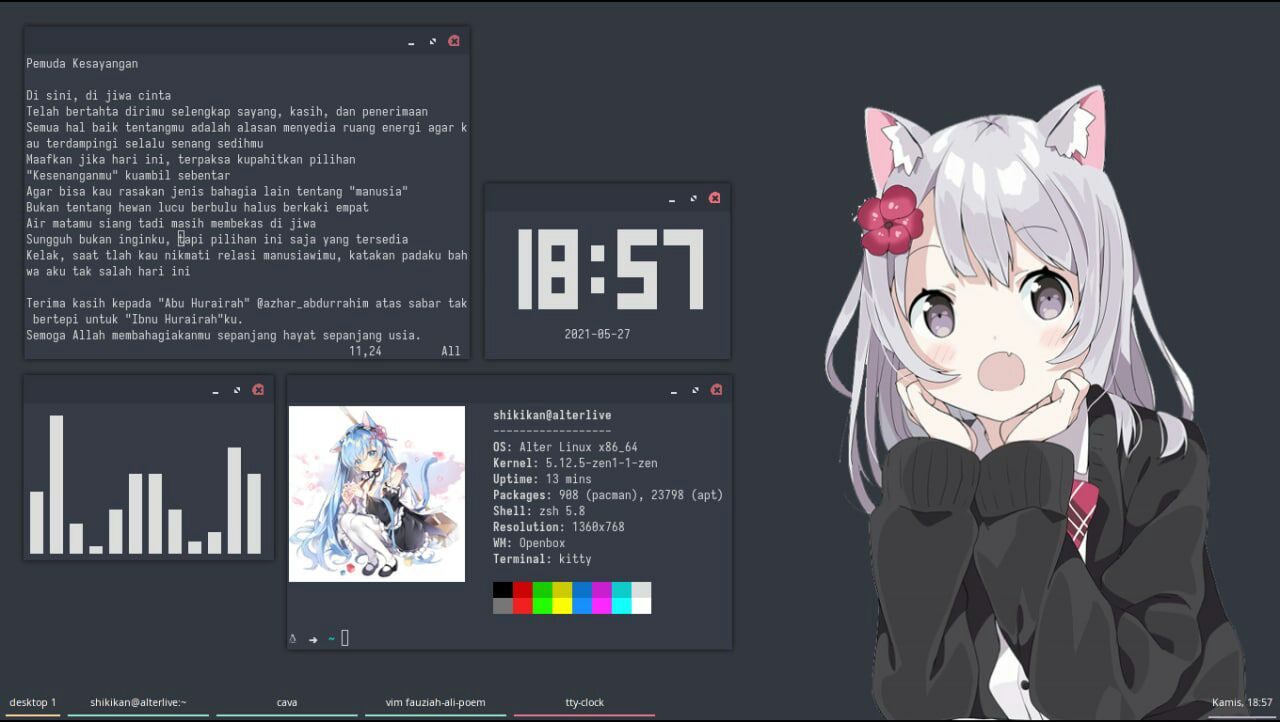Click the Resolution: 1360x768 line
The image size is (1280, 722).
click(x=559, y=527)
